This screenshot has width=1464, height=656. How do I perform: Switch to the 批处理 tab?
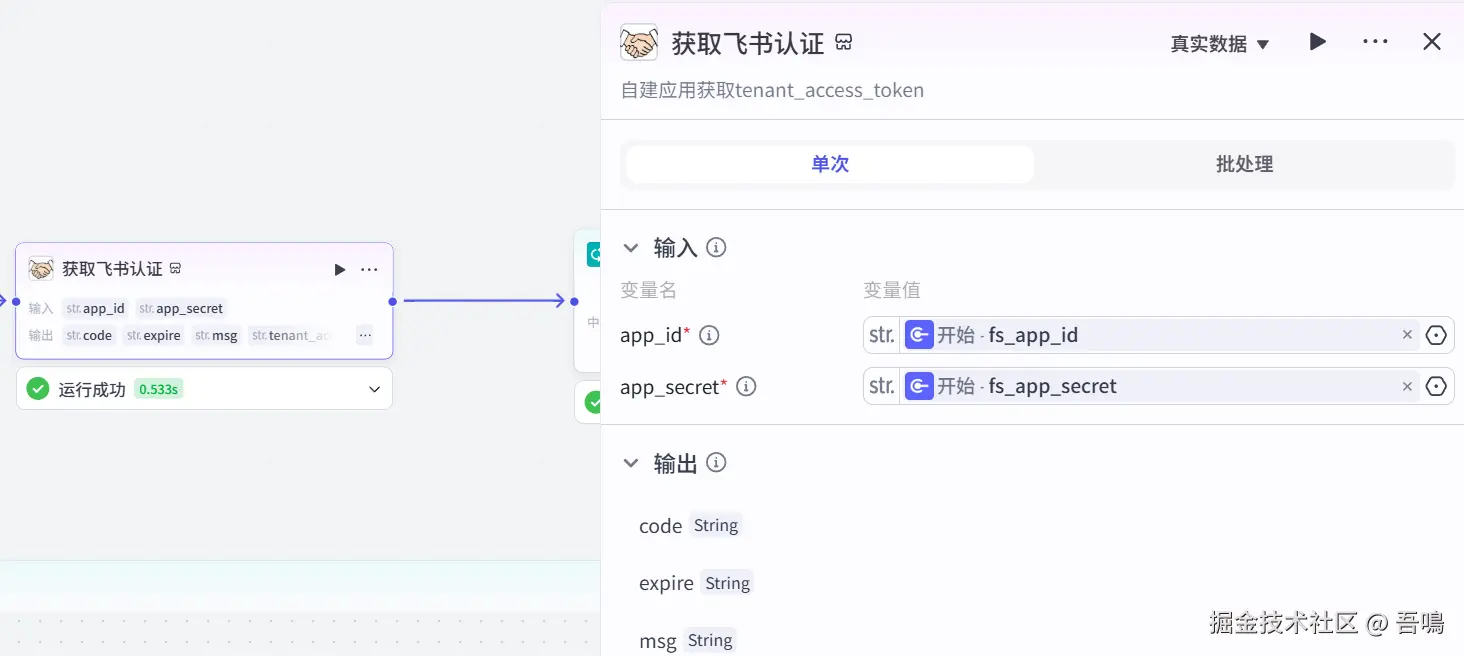pyautogui.click(x=1244, y=164)
